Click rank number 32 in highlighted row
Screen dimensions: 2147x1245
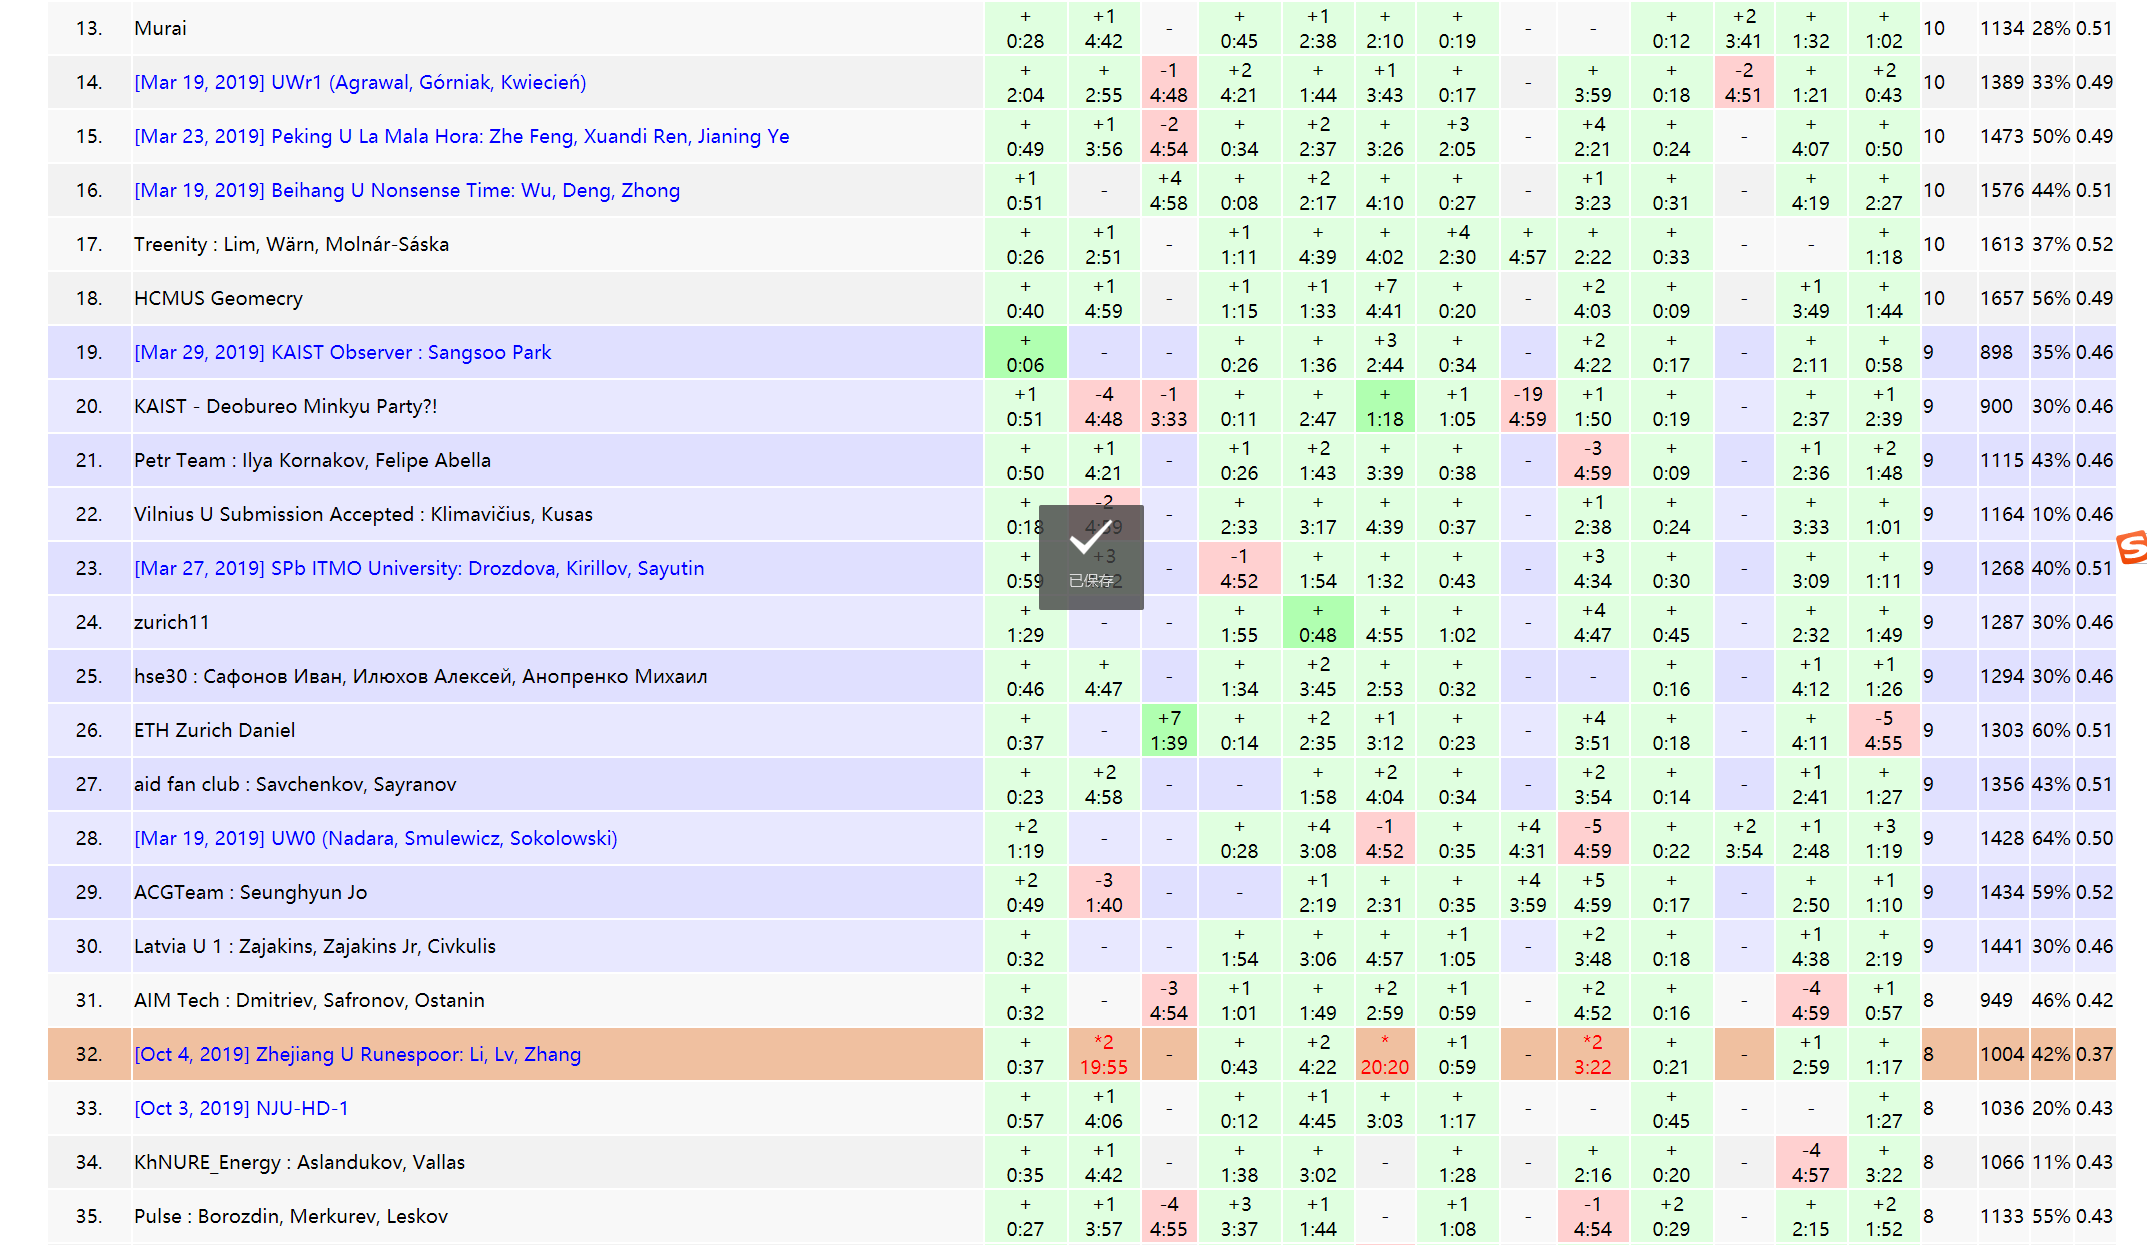[x=89, y=1054]
